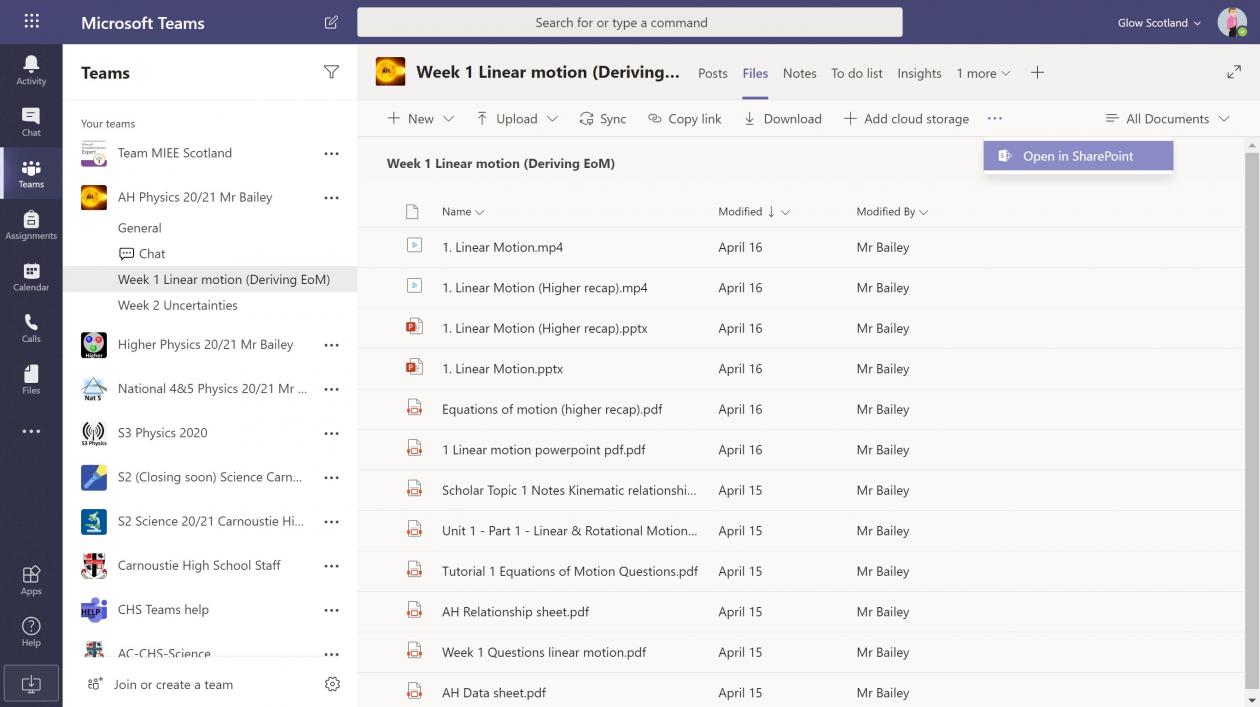The height and width of the screenshot is (707, 1260).
Task: Click the new chat compose icon
Action: (x=331, y=22)
